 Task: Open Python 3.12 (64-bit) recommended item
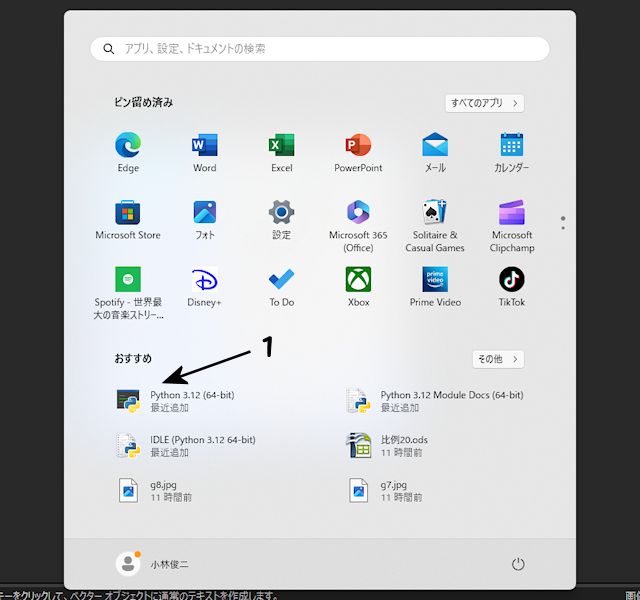tap(175, 401)
